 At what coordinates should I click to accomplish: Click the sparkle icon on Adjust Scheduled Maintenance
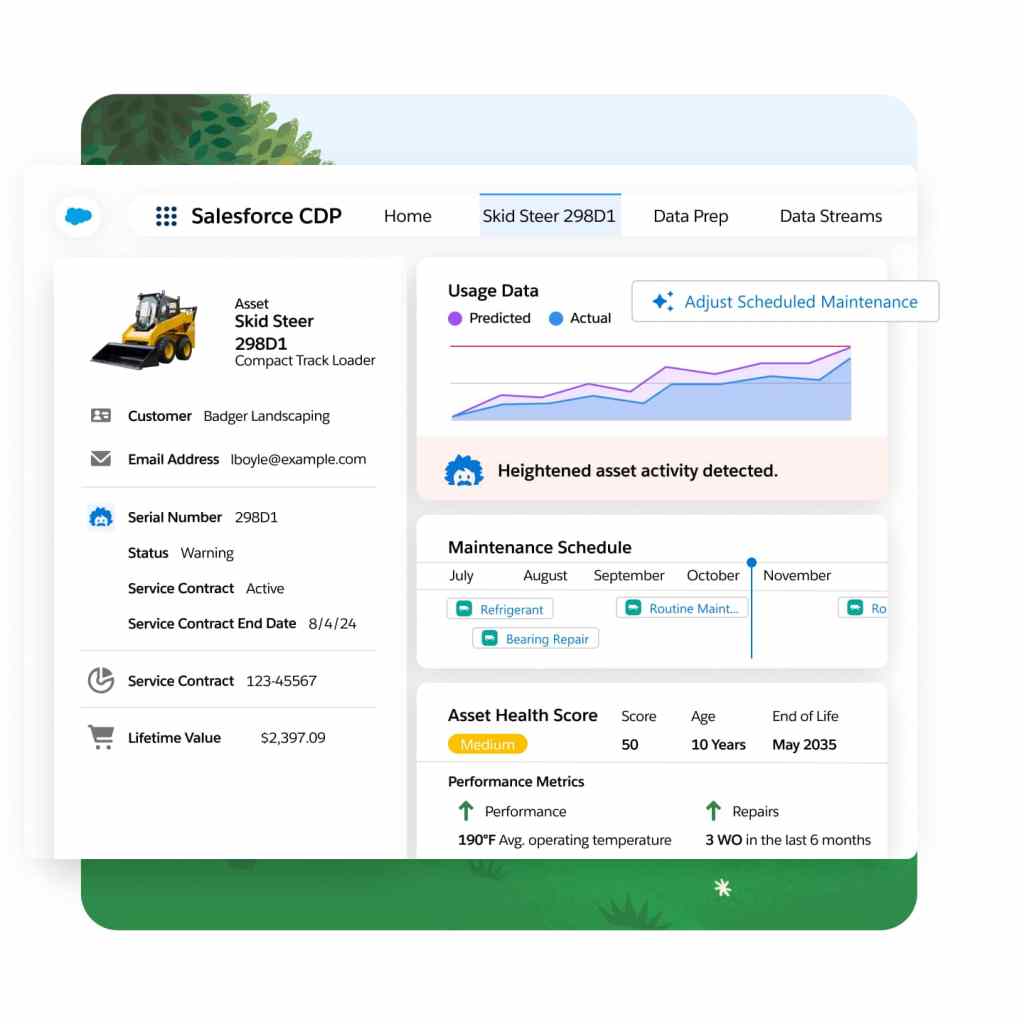pyautogui.click(x=663, y=301)
